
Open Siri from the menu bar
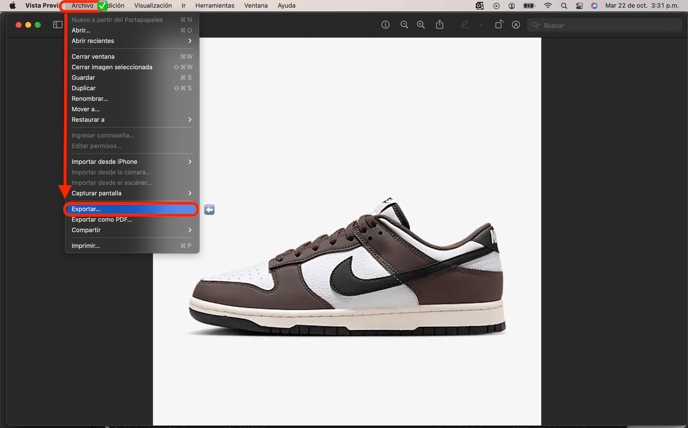pyautogui.click(x=594, y=6)
